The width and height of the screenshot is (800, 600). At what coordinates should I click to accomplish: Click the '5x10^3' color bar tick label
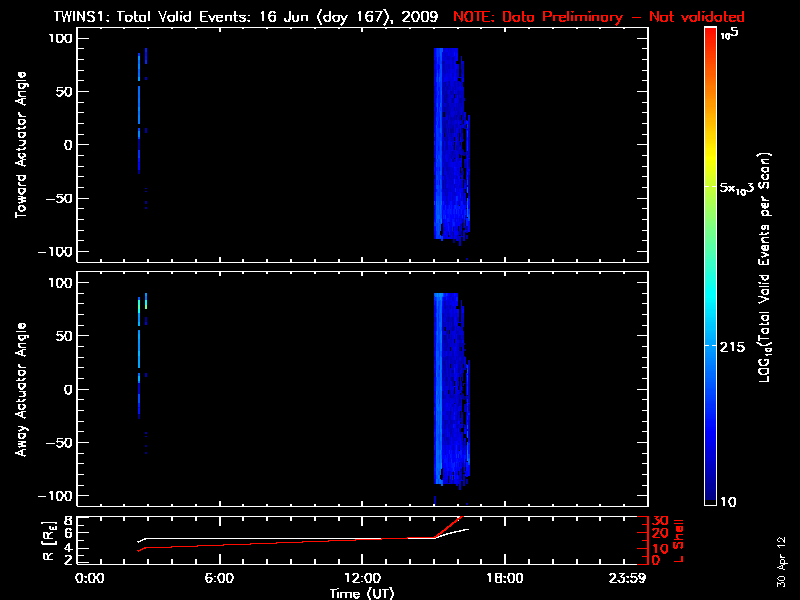tap(740, 188)
